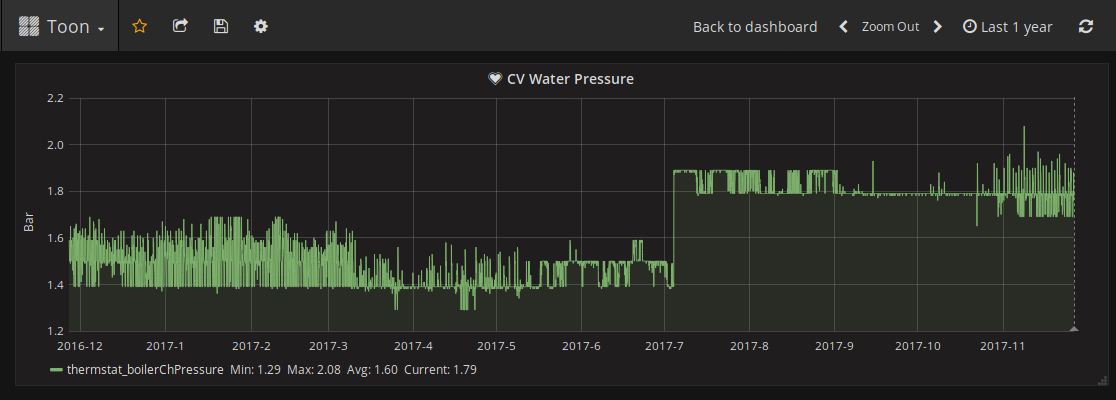Click the 2016-12 x-axis label
The width and height of the screenshot is (1116, 400).
[x=80, y=346]
